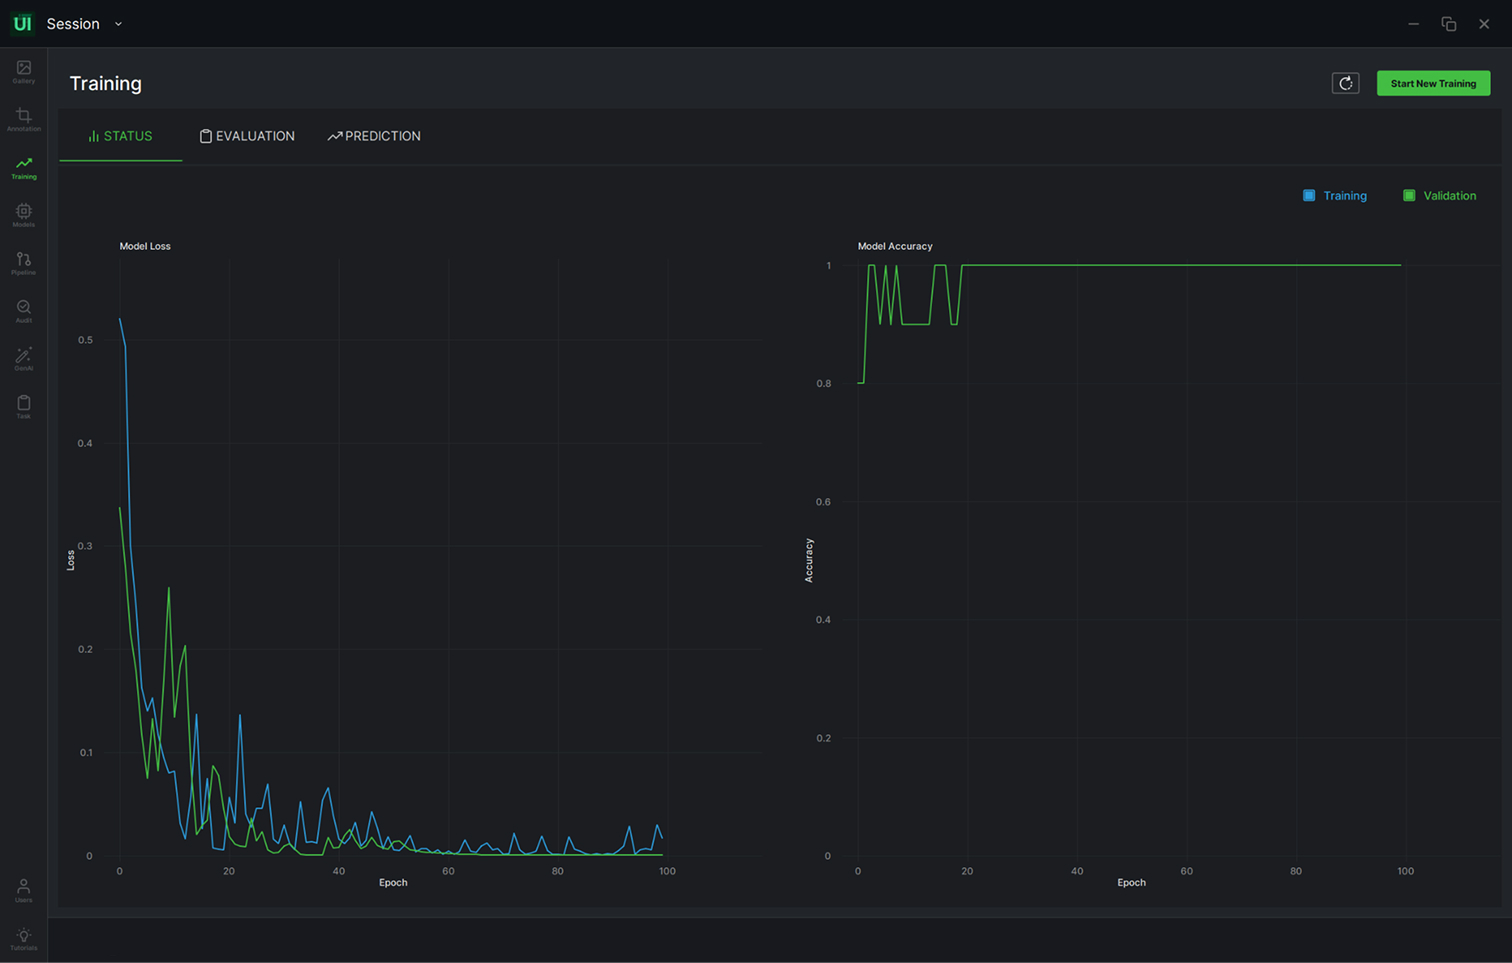Screen dimensions: 1512x963
Task: Click the Session title text
Action: click(73, 24)
